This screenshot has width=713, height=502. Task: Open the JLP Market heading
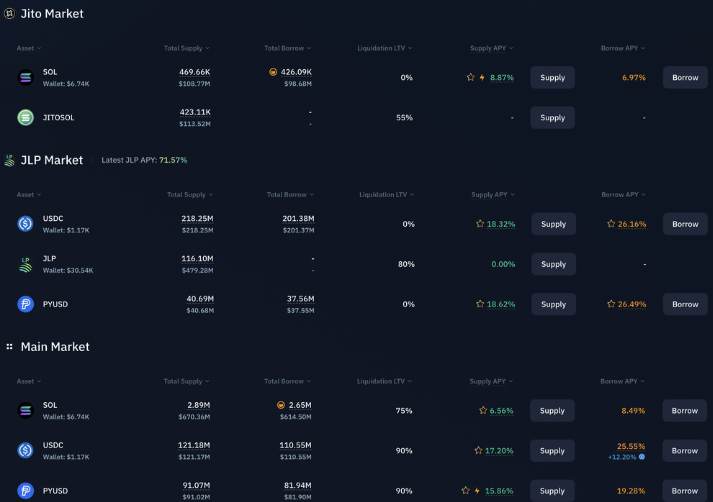click(x=51, y=160)
